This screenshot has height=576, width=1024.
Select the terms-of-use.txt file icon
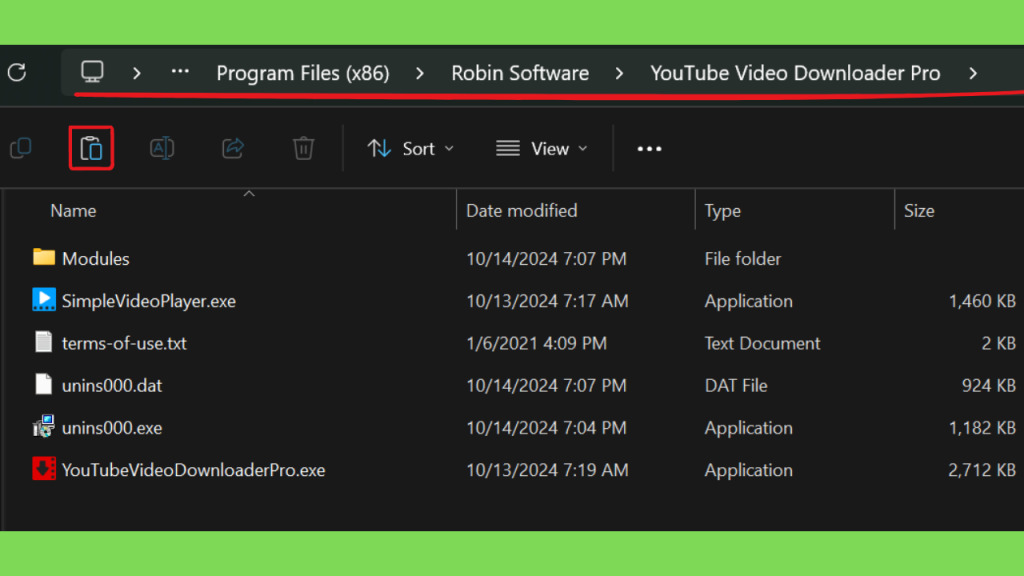[x=44, y=342]
